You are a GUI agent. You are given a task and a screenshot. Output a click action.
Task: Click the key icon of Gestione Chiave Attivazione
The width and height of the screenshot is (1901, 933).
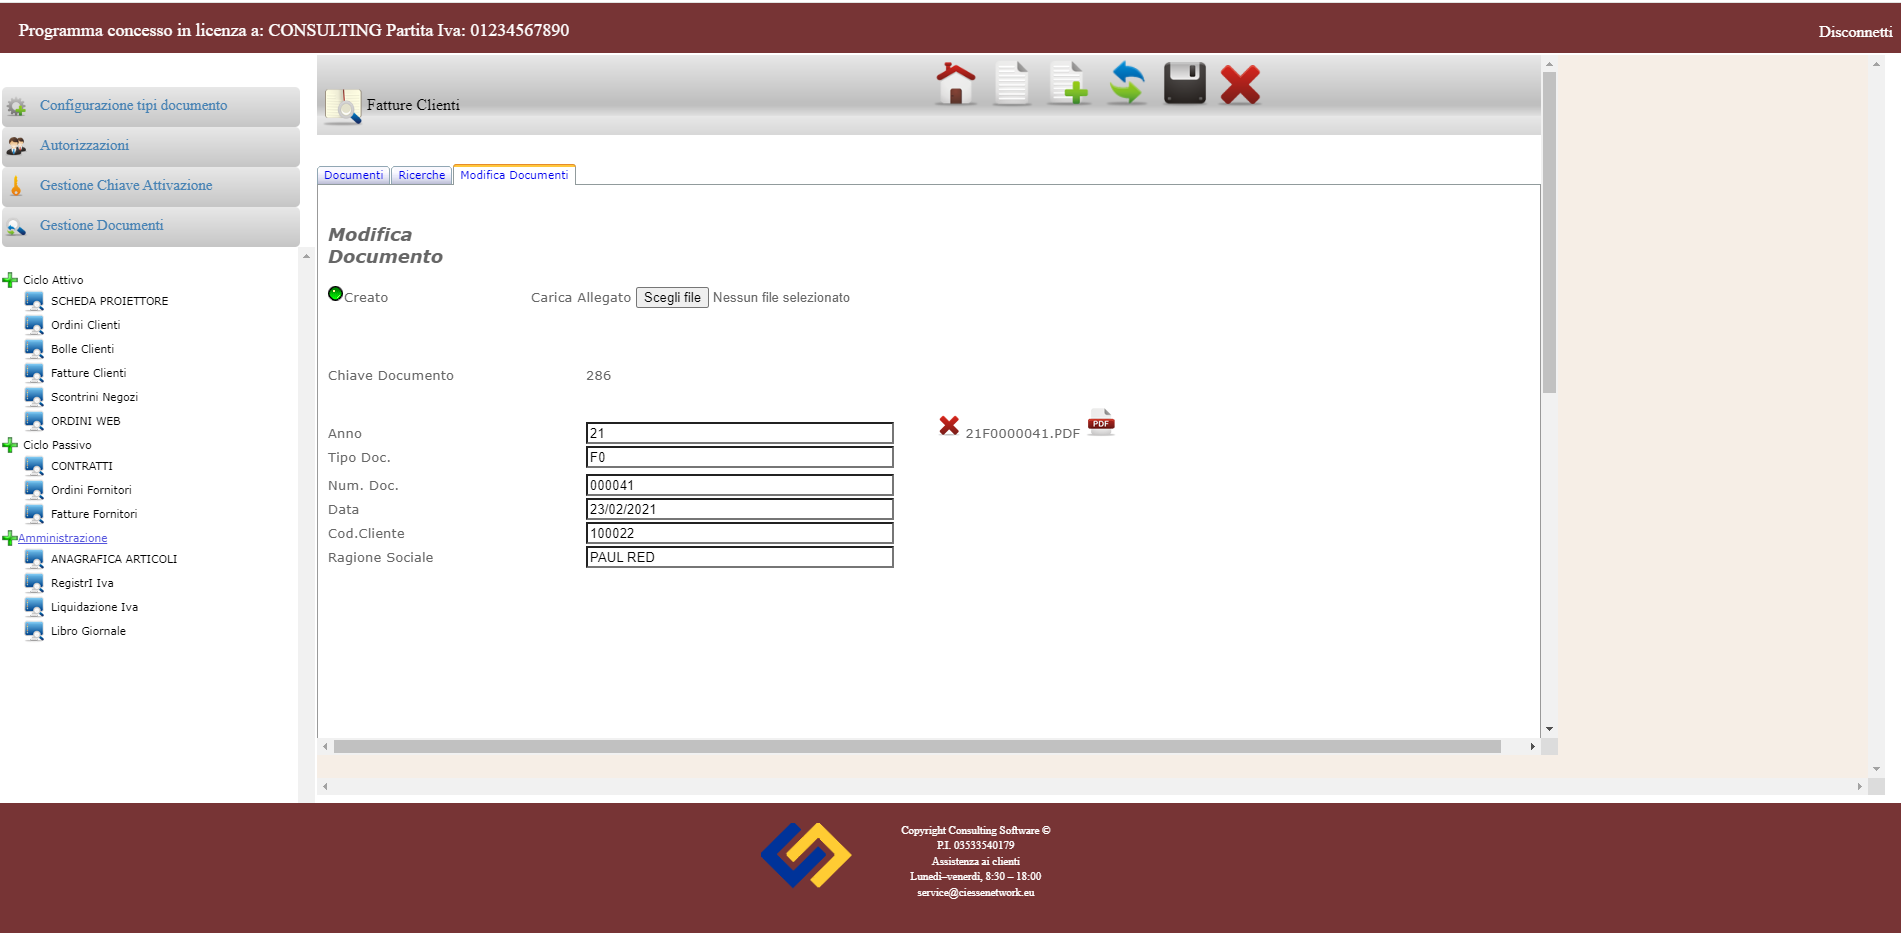[16, 186]
